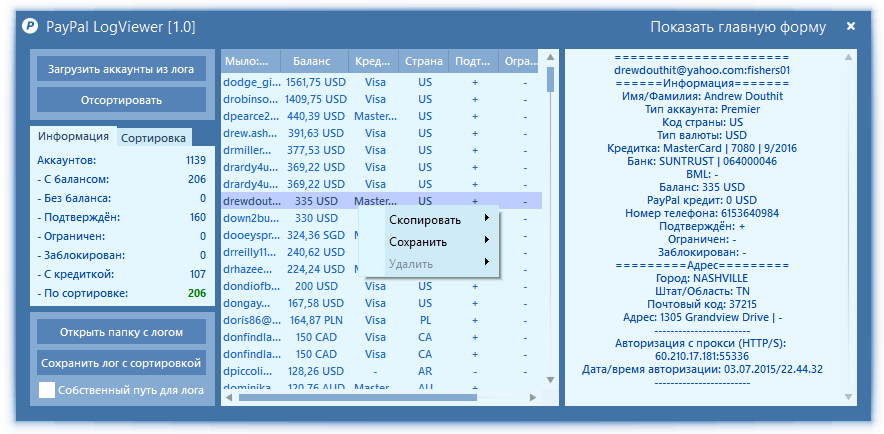
Task: Switch to the 'Информация' tab
Action: [73, 136]
